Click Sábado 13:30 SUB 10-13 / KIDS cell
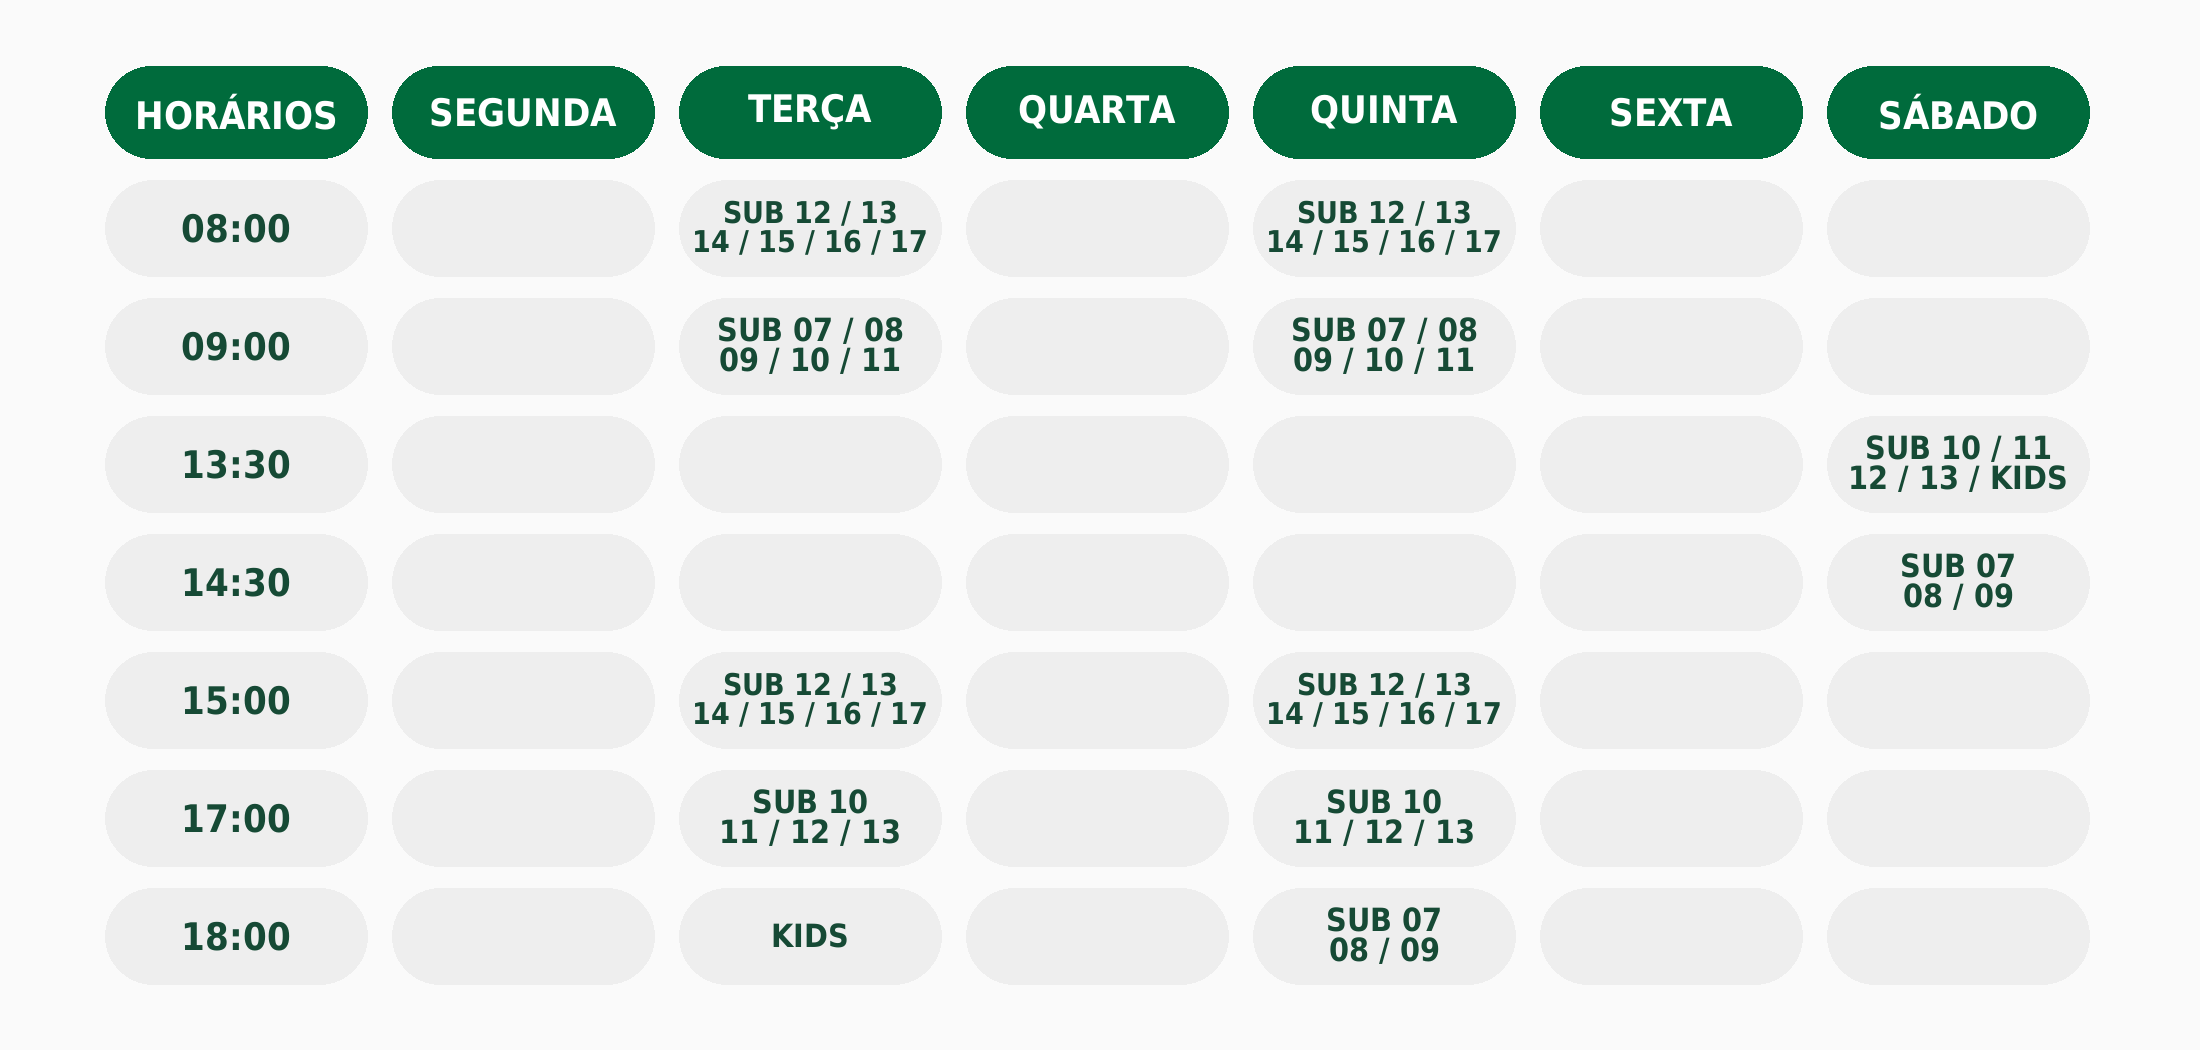Viewport: 2200px width, 1050px height. (x=1958, y=464)
